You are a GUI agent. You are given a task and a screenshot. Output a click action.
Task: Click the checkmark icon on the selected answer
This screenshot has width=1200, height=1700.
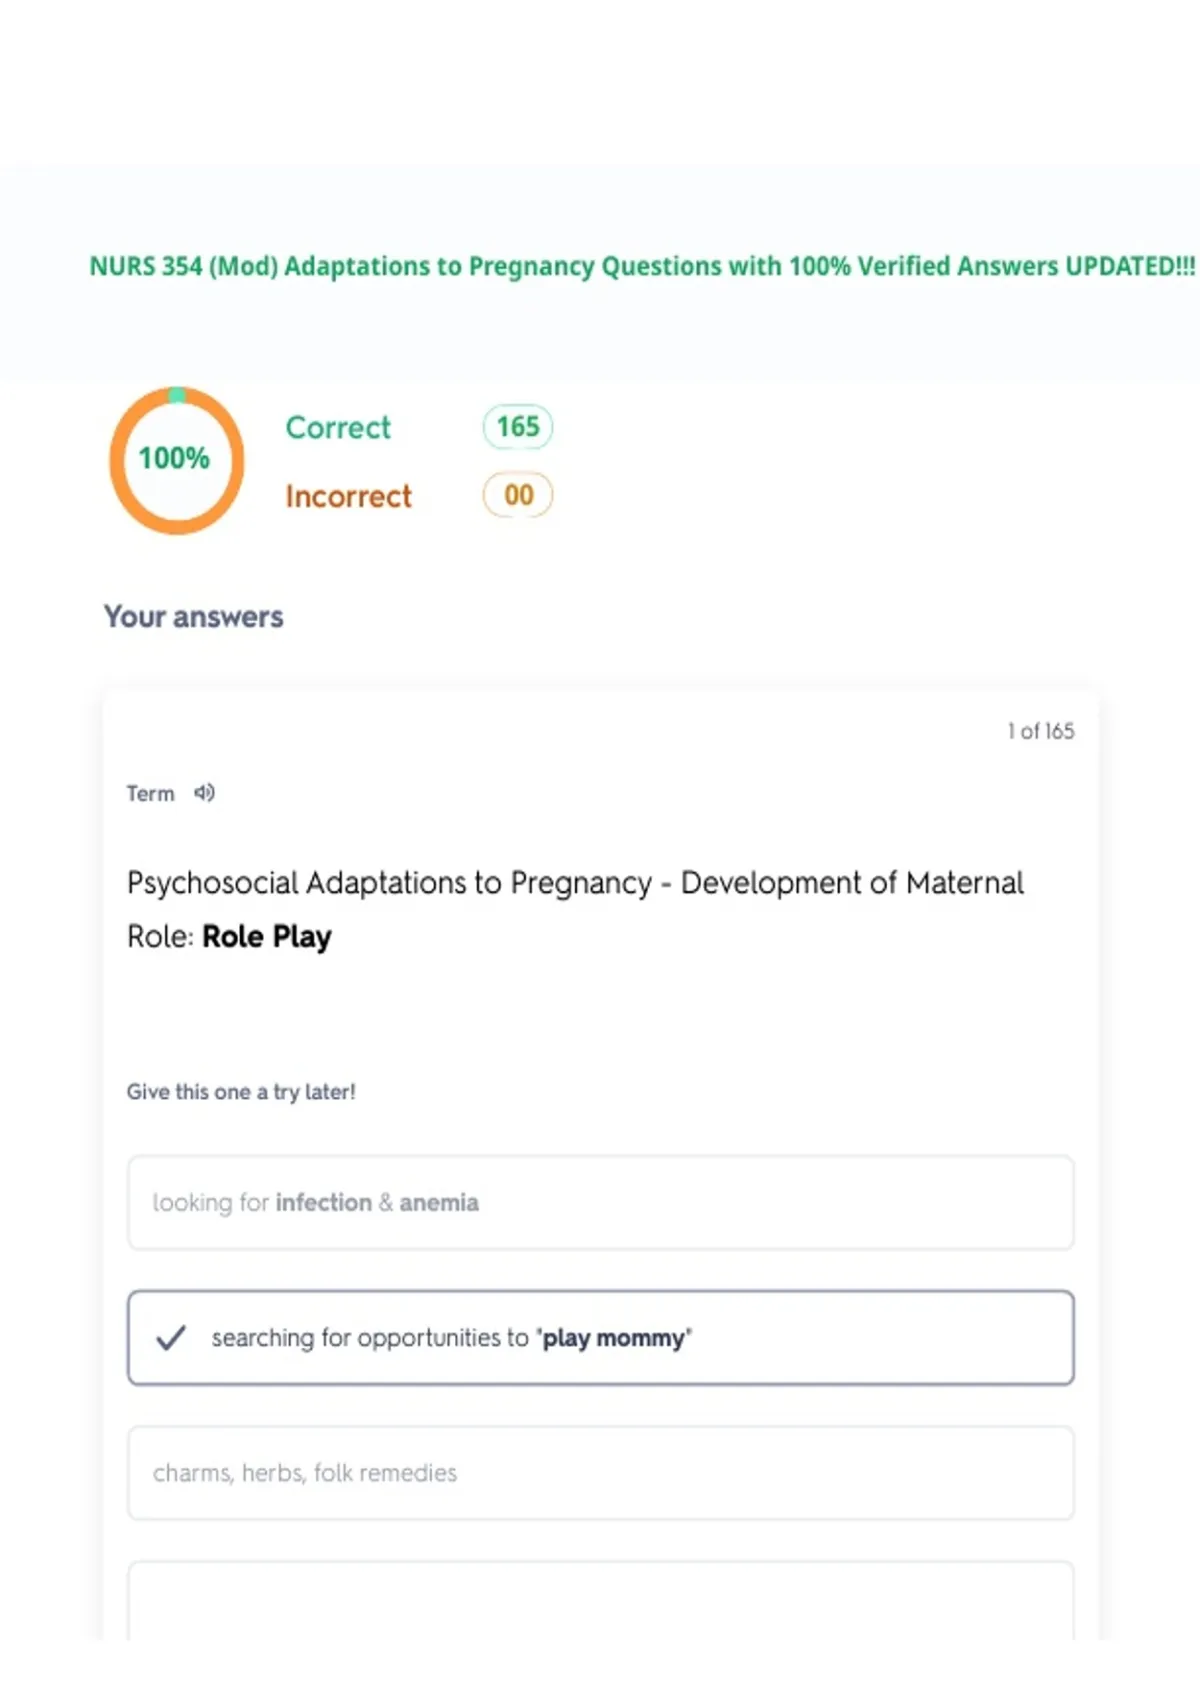pyautogui.click(x=171, y=1338)
